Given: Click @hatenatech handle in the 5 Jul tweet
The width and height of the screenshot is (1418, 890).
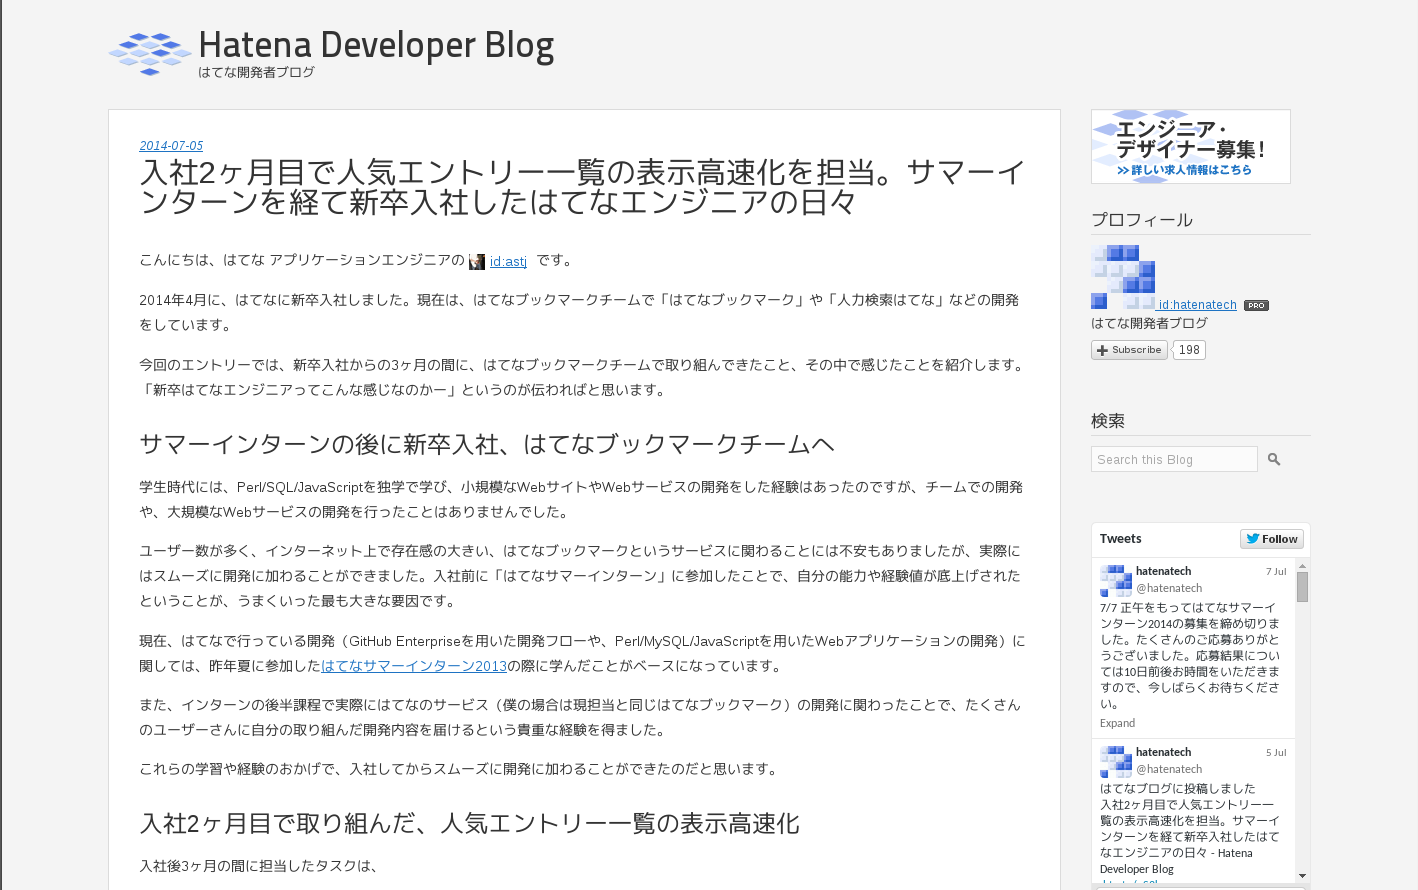Looking at the screenshot, I should pyautogui.click(x=1169, y=769).
